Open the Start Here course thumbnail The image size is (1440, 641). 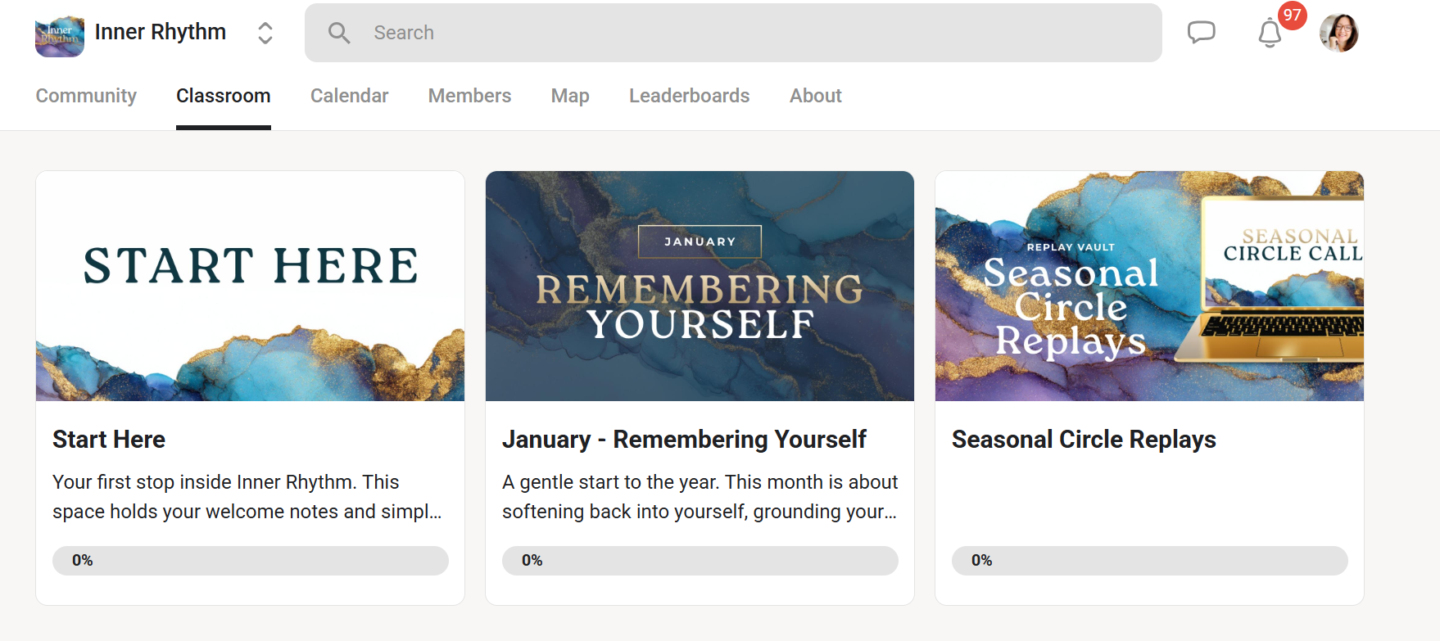pos(250,286)
